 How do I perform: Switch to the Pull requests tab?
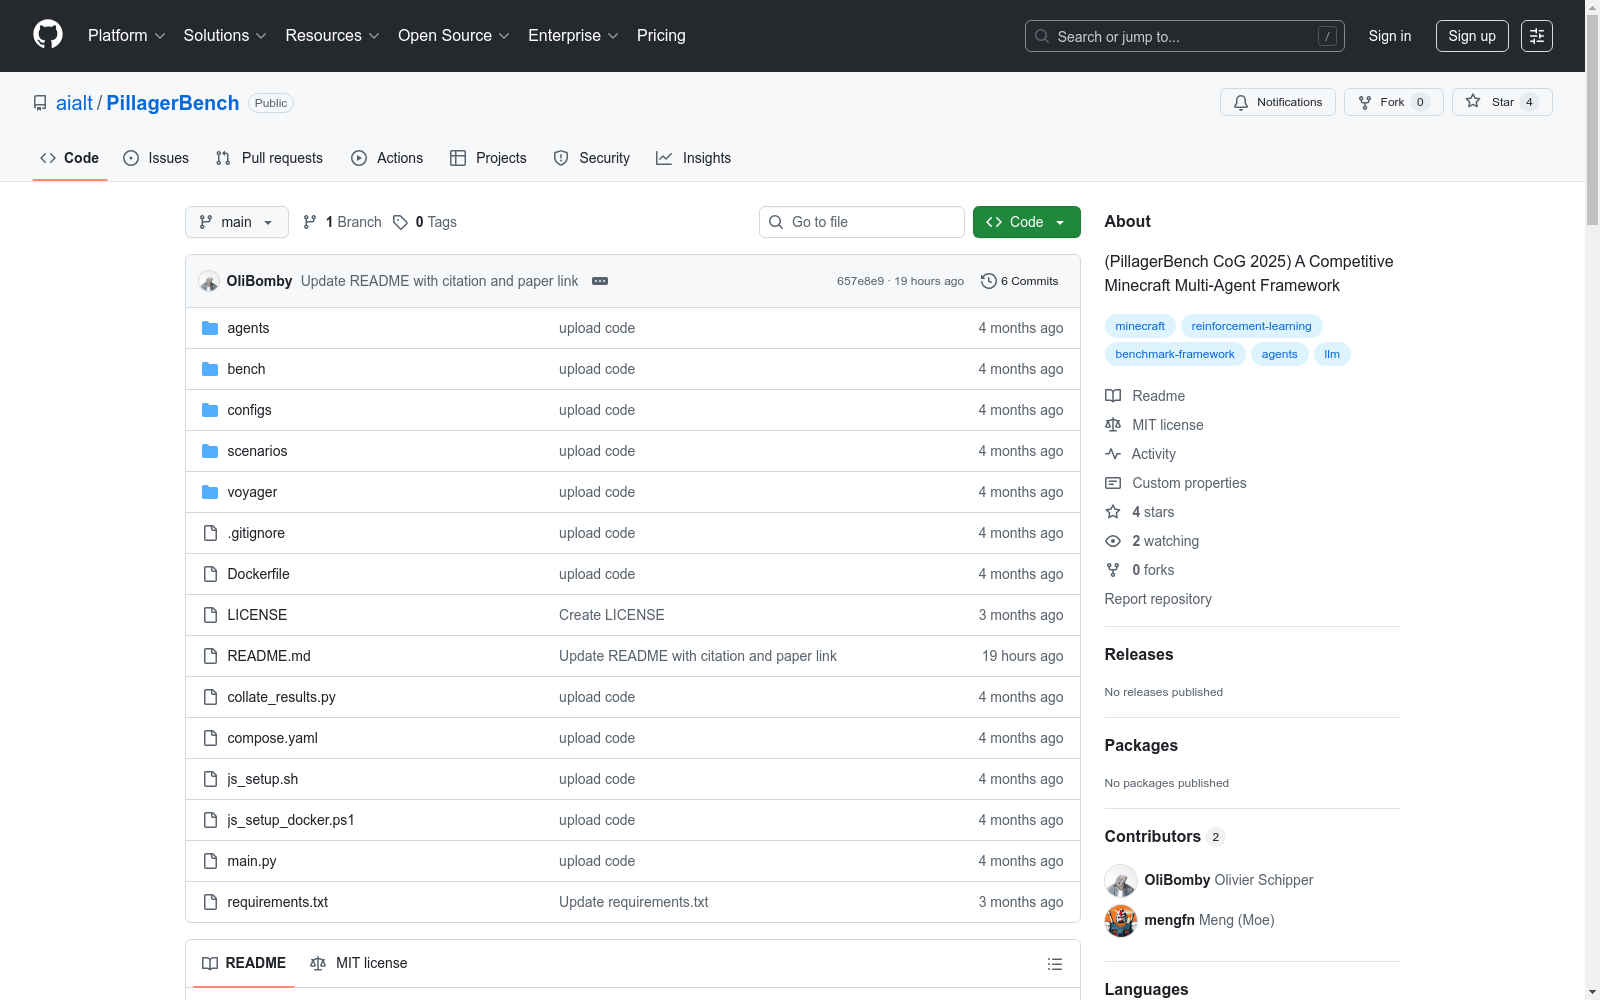click(x=269, y=158)
